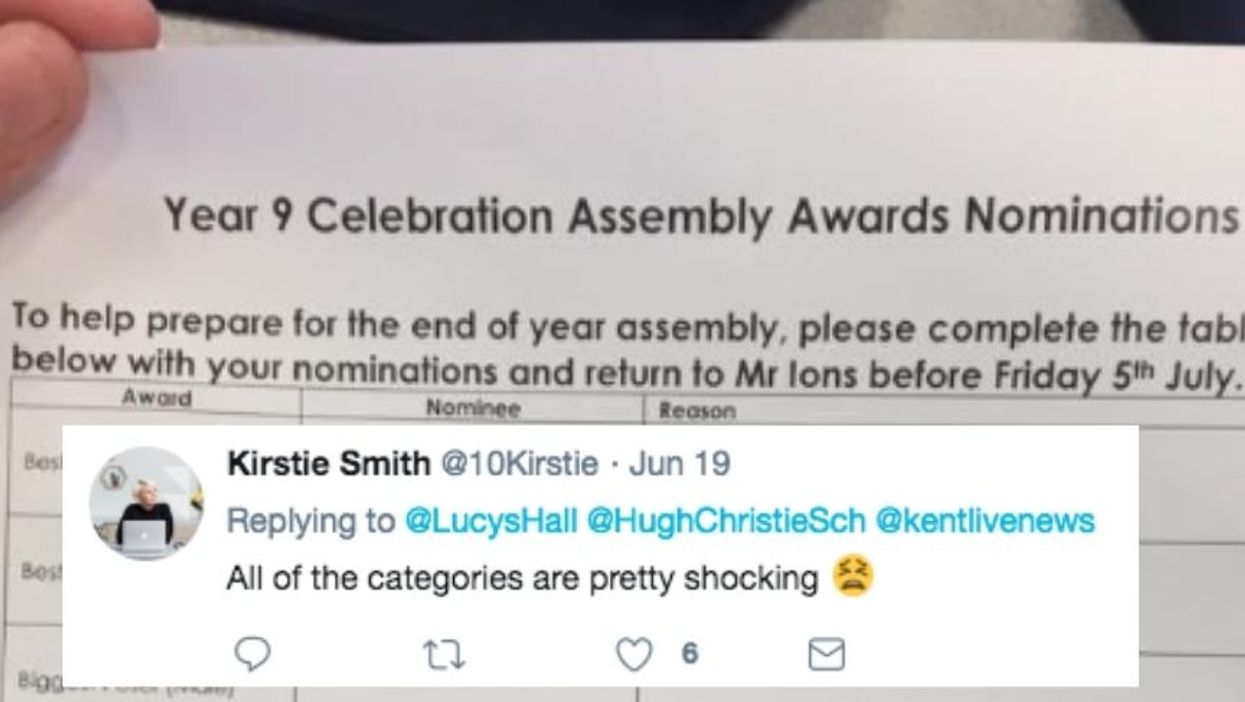This screenshot has height=702, width=1245.
Task: Open the @HughChristieSch mention
Action: click(725, 521)
